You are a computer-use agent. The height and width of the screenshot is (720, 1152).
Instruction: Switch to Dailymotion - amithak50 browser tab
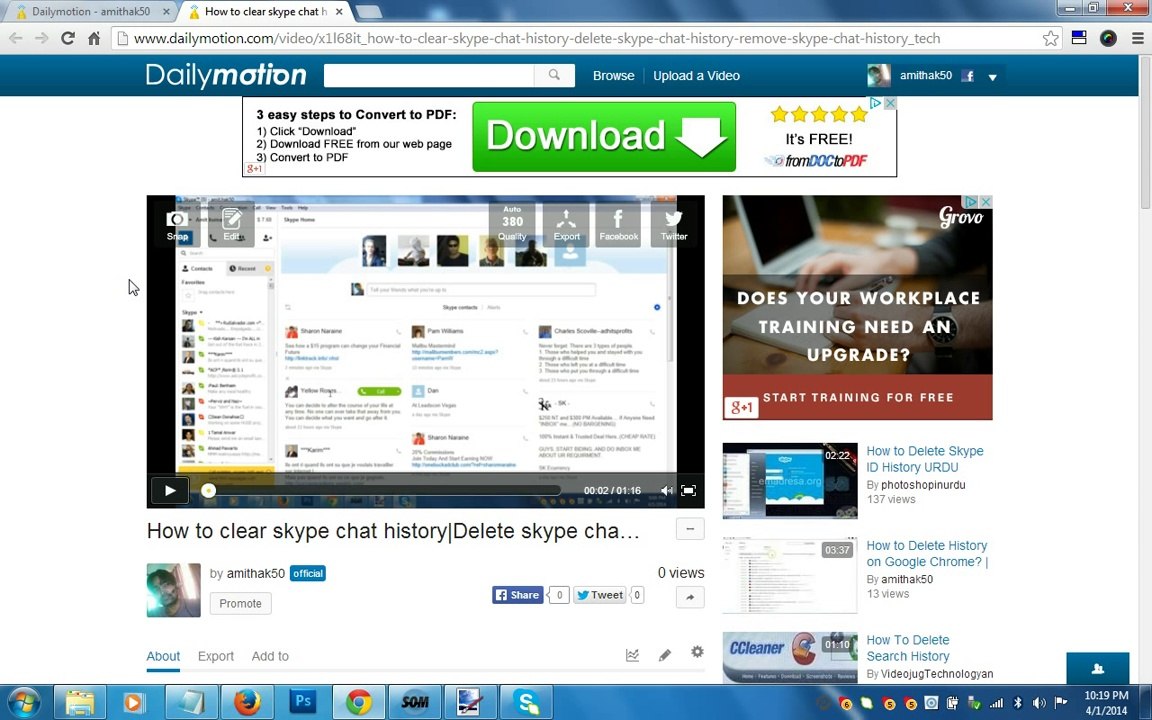click(x=91, y=12)
